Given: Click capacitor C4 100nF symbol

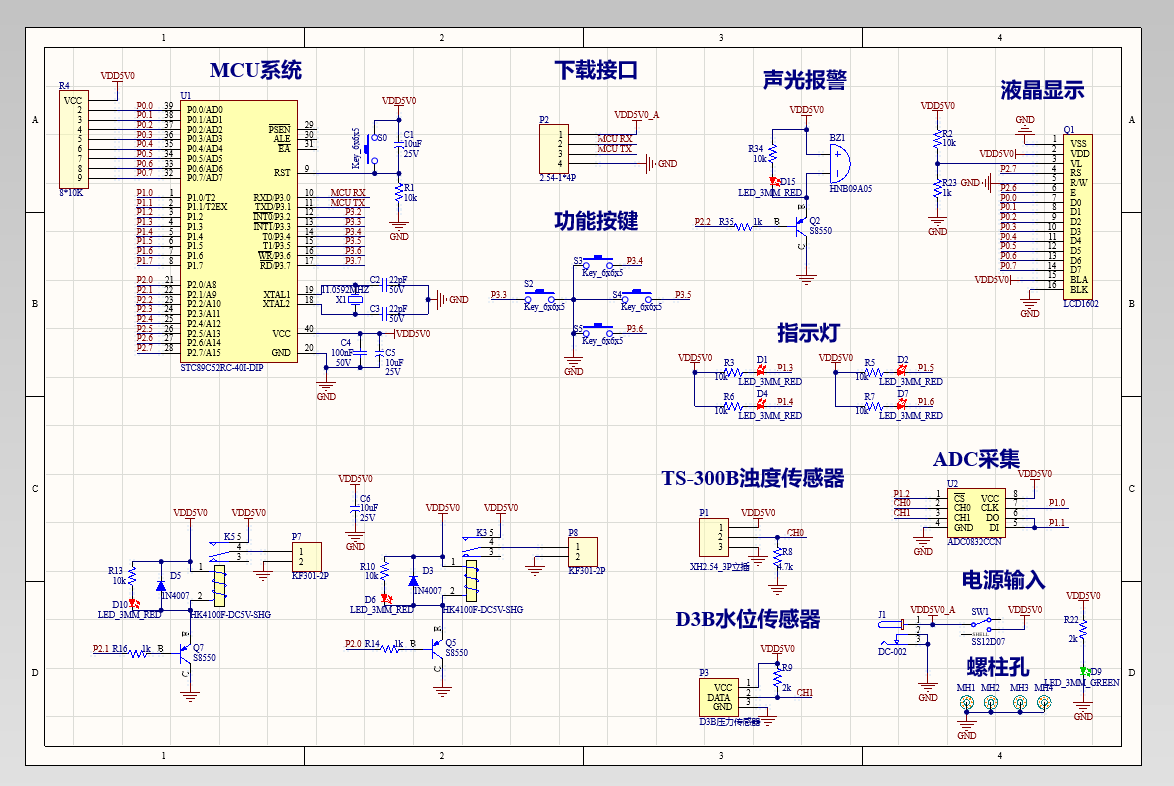Looking at the screenshot, I should pos(360,353).
